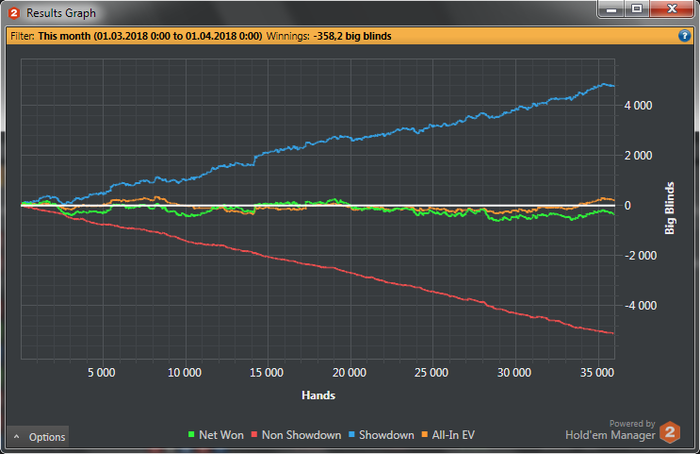Click the Net Won legend entry
This screenshot has height=454, width=700.
pos(216,435)
